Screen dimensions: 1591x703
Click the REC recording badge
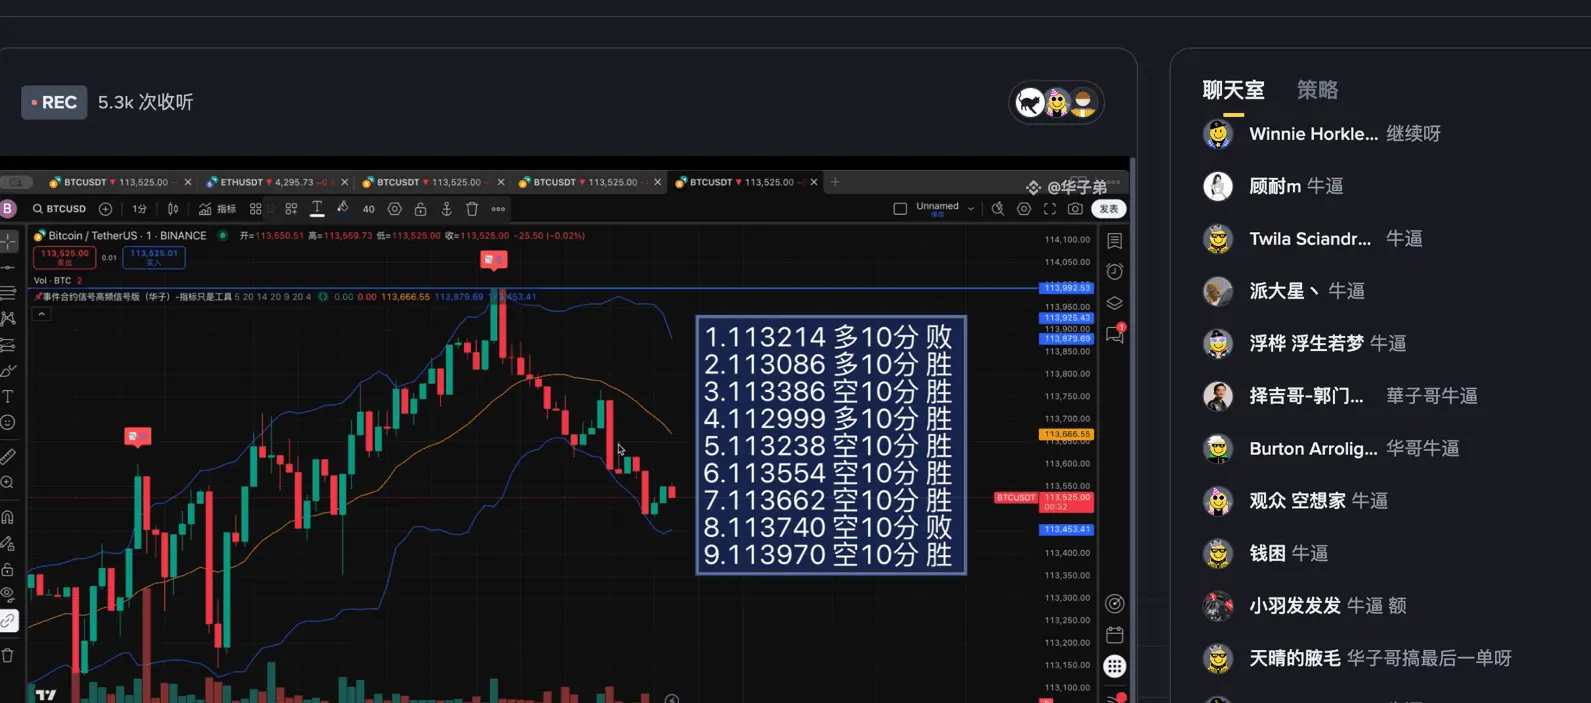tap(54, 102)
